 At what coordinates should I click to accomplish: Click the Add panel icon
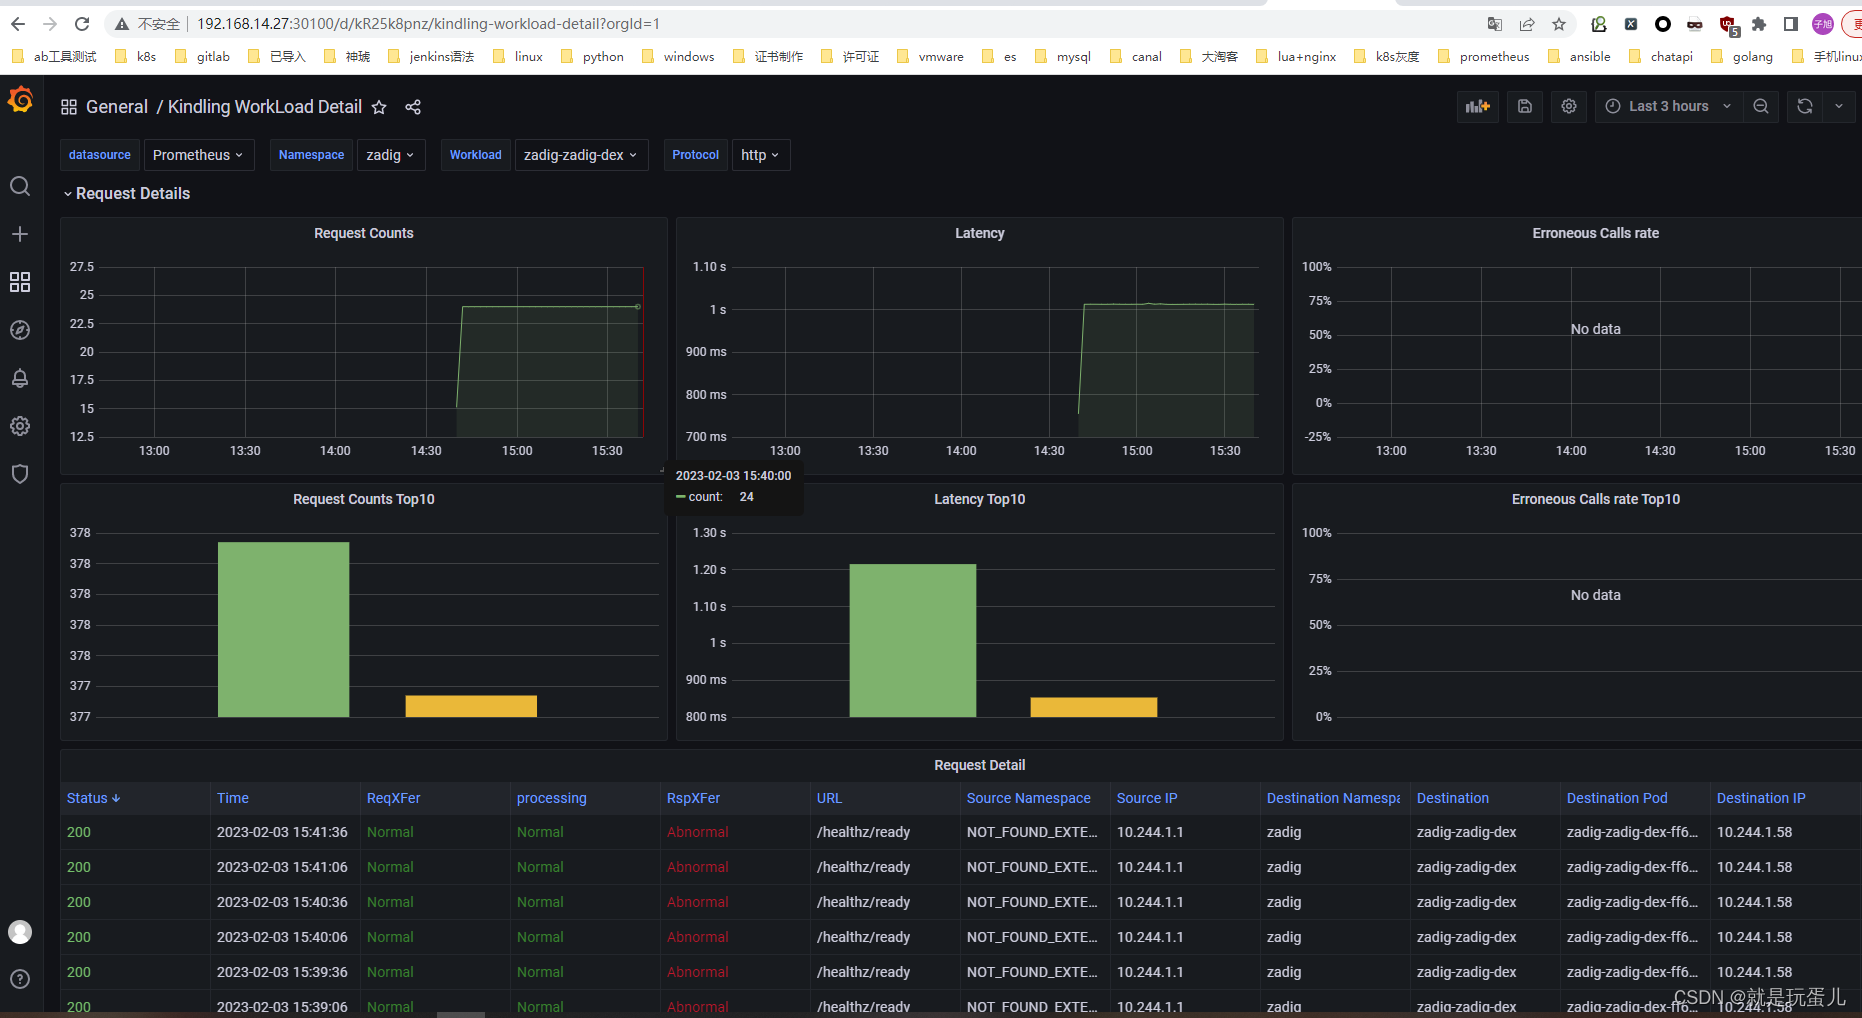1478,106
